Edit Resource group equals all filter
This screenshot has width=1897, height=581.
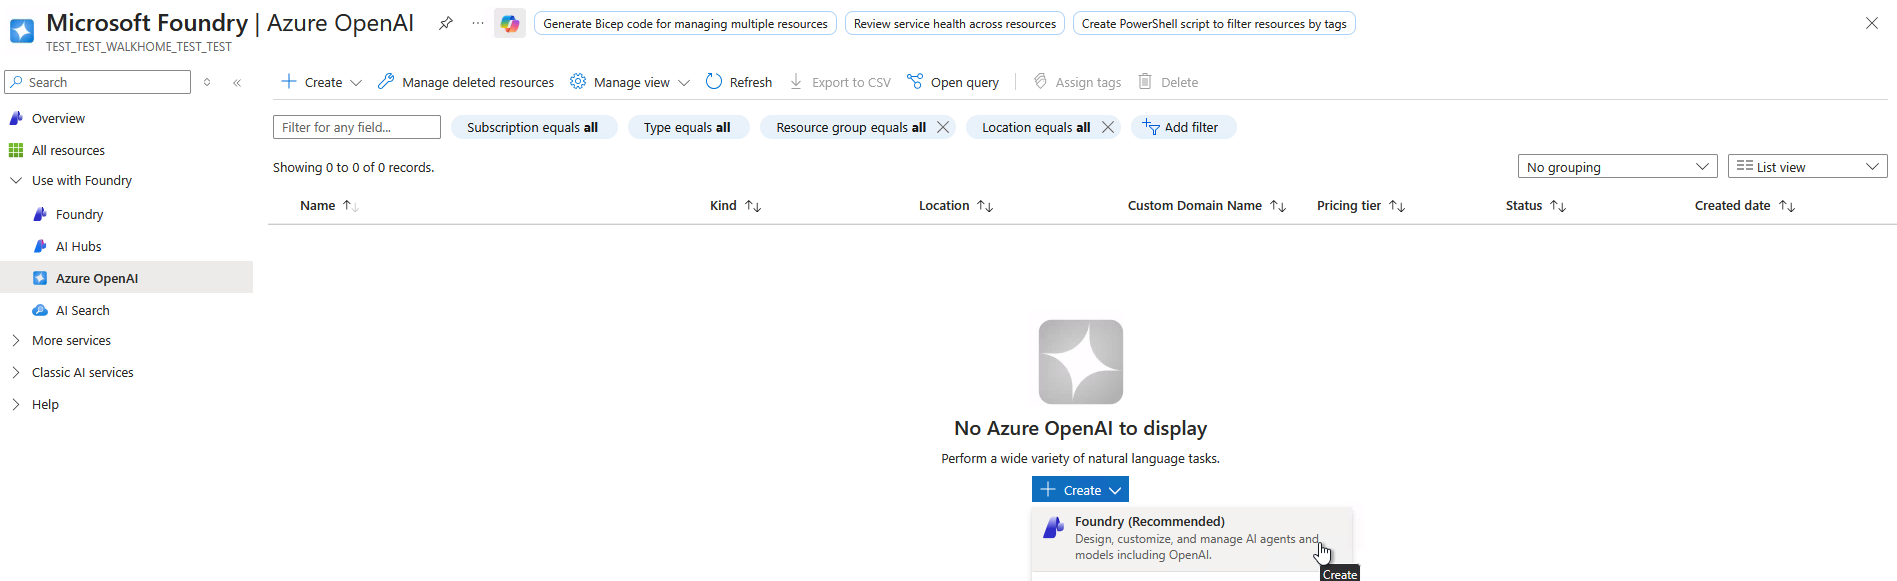(850, 127)
